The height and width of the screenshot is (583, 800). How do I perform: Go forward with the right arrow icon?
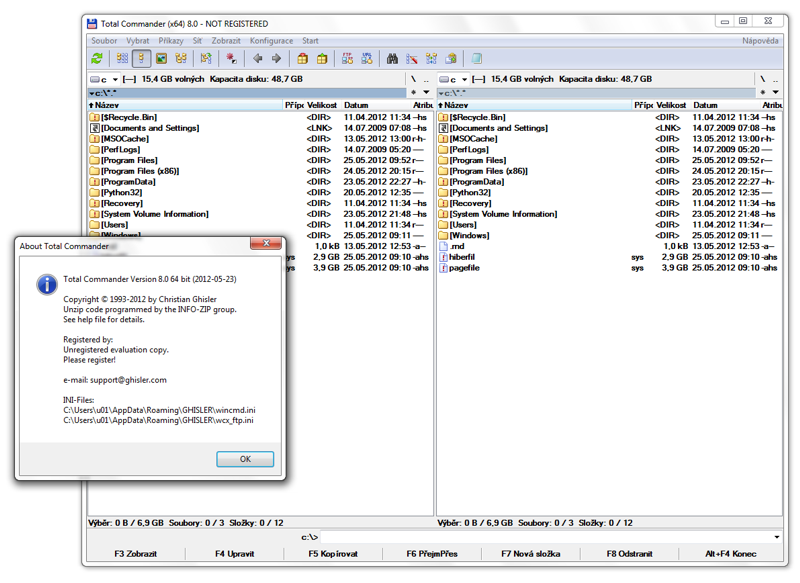(x=277, y=59)
